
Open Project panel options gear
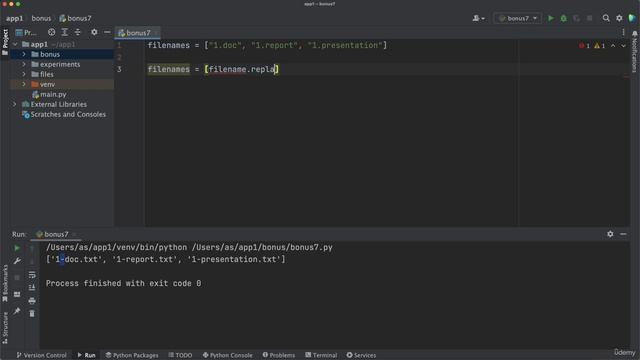(94, 32)
